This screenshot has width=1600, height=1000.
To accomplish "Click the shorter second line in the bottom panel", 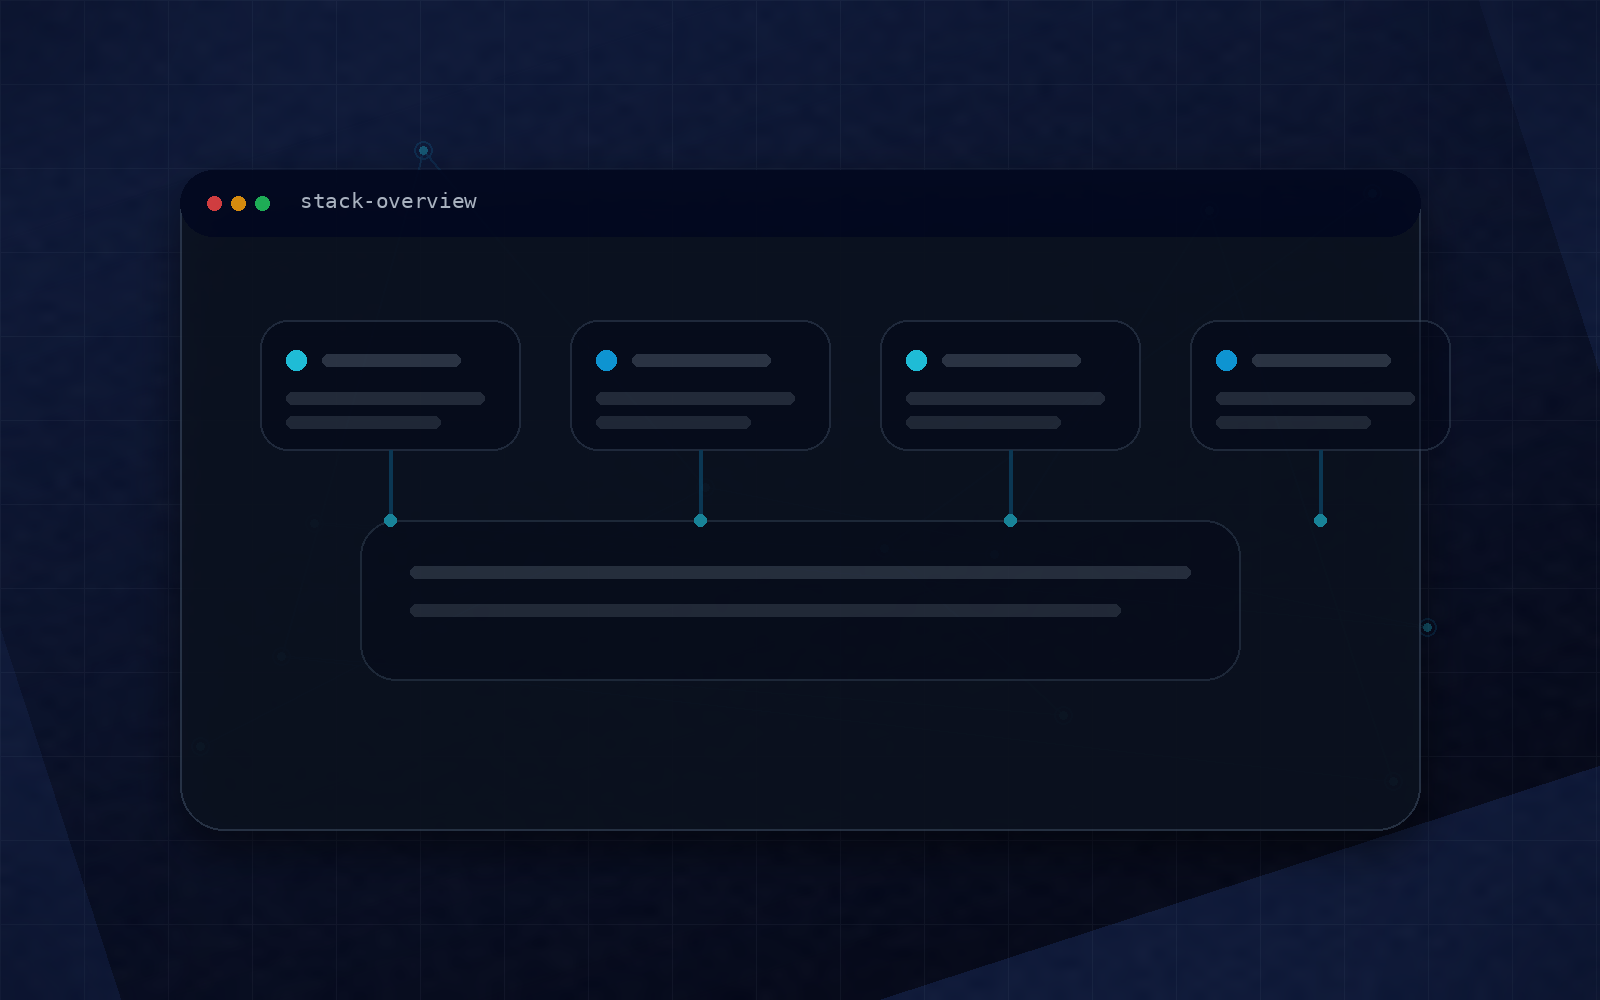I will [x=765, y=610].
